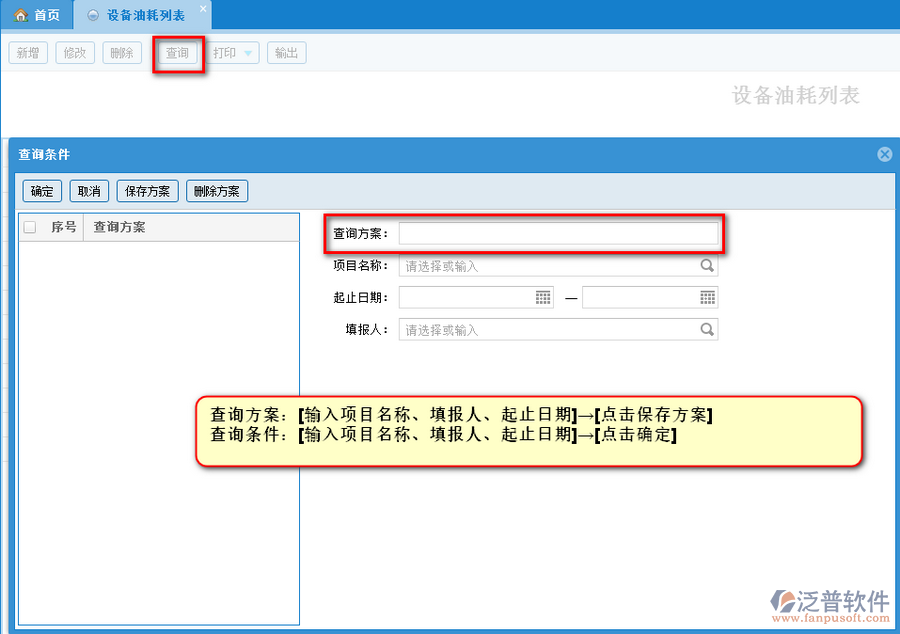The image size is (900, 634).
Task: Click the home icon in 首页 tab
Action: click(21, 15)
